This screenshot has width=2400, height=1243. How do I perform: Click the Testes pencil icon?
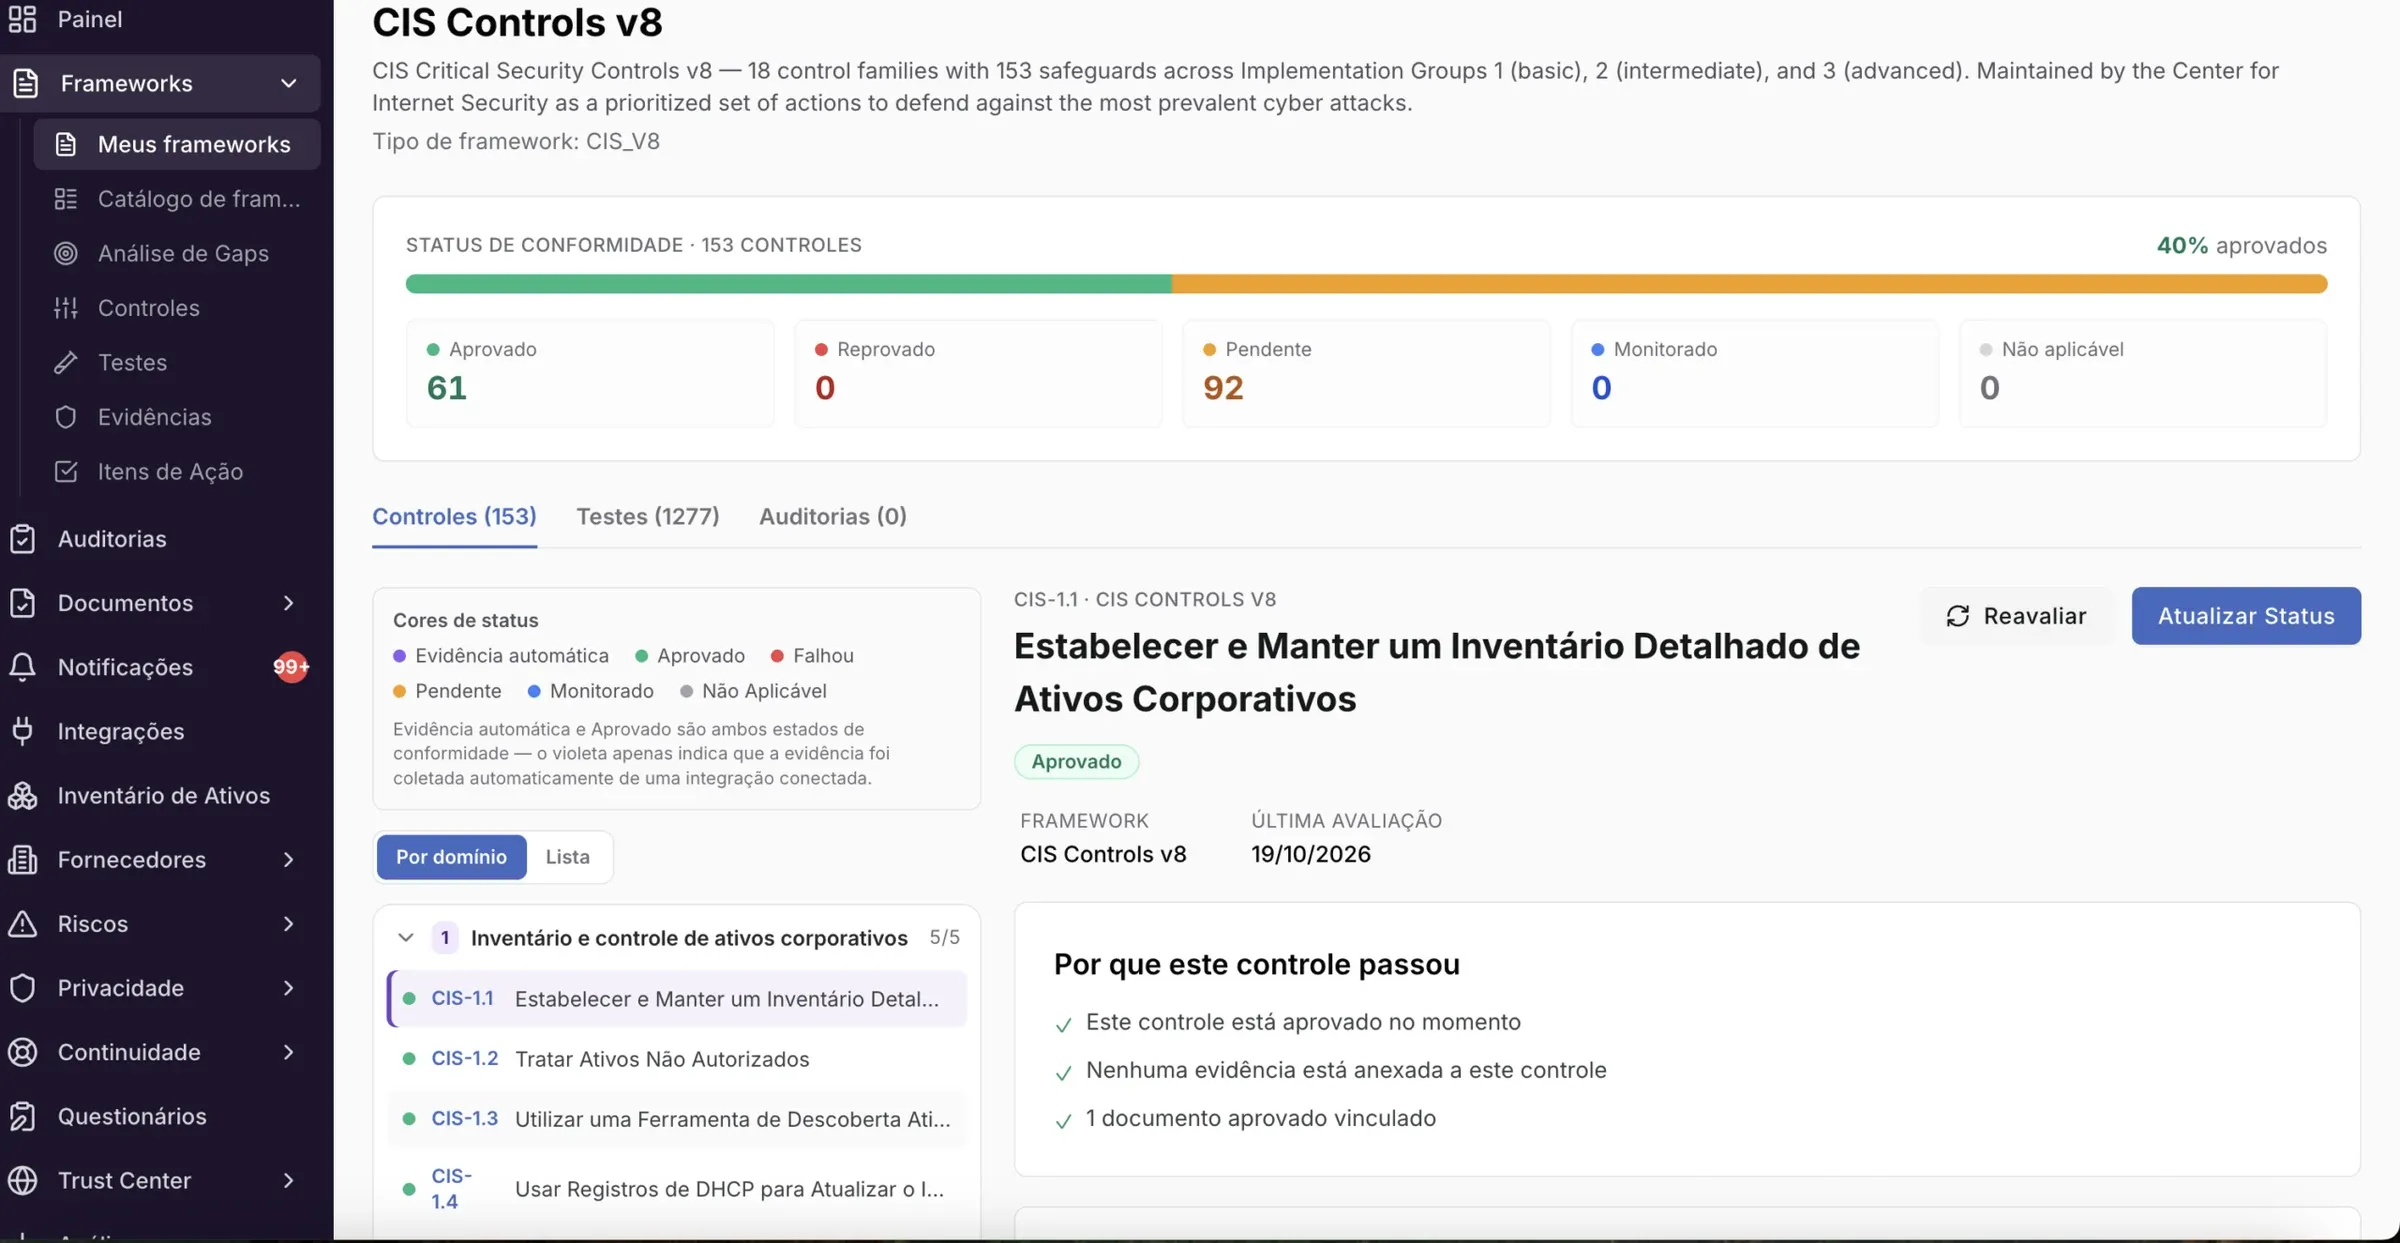pyautogui.click(x=66, y=362)
